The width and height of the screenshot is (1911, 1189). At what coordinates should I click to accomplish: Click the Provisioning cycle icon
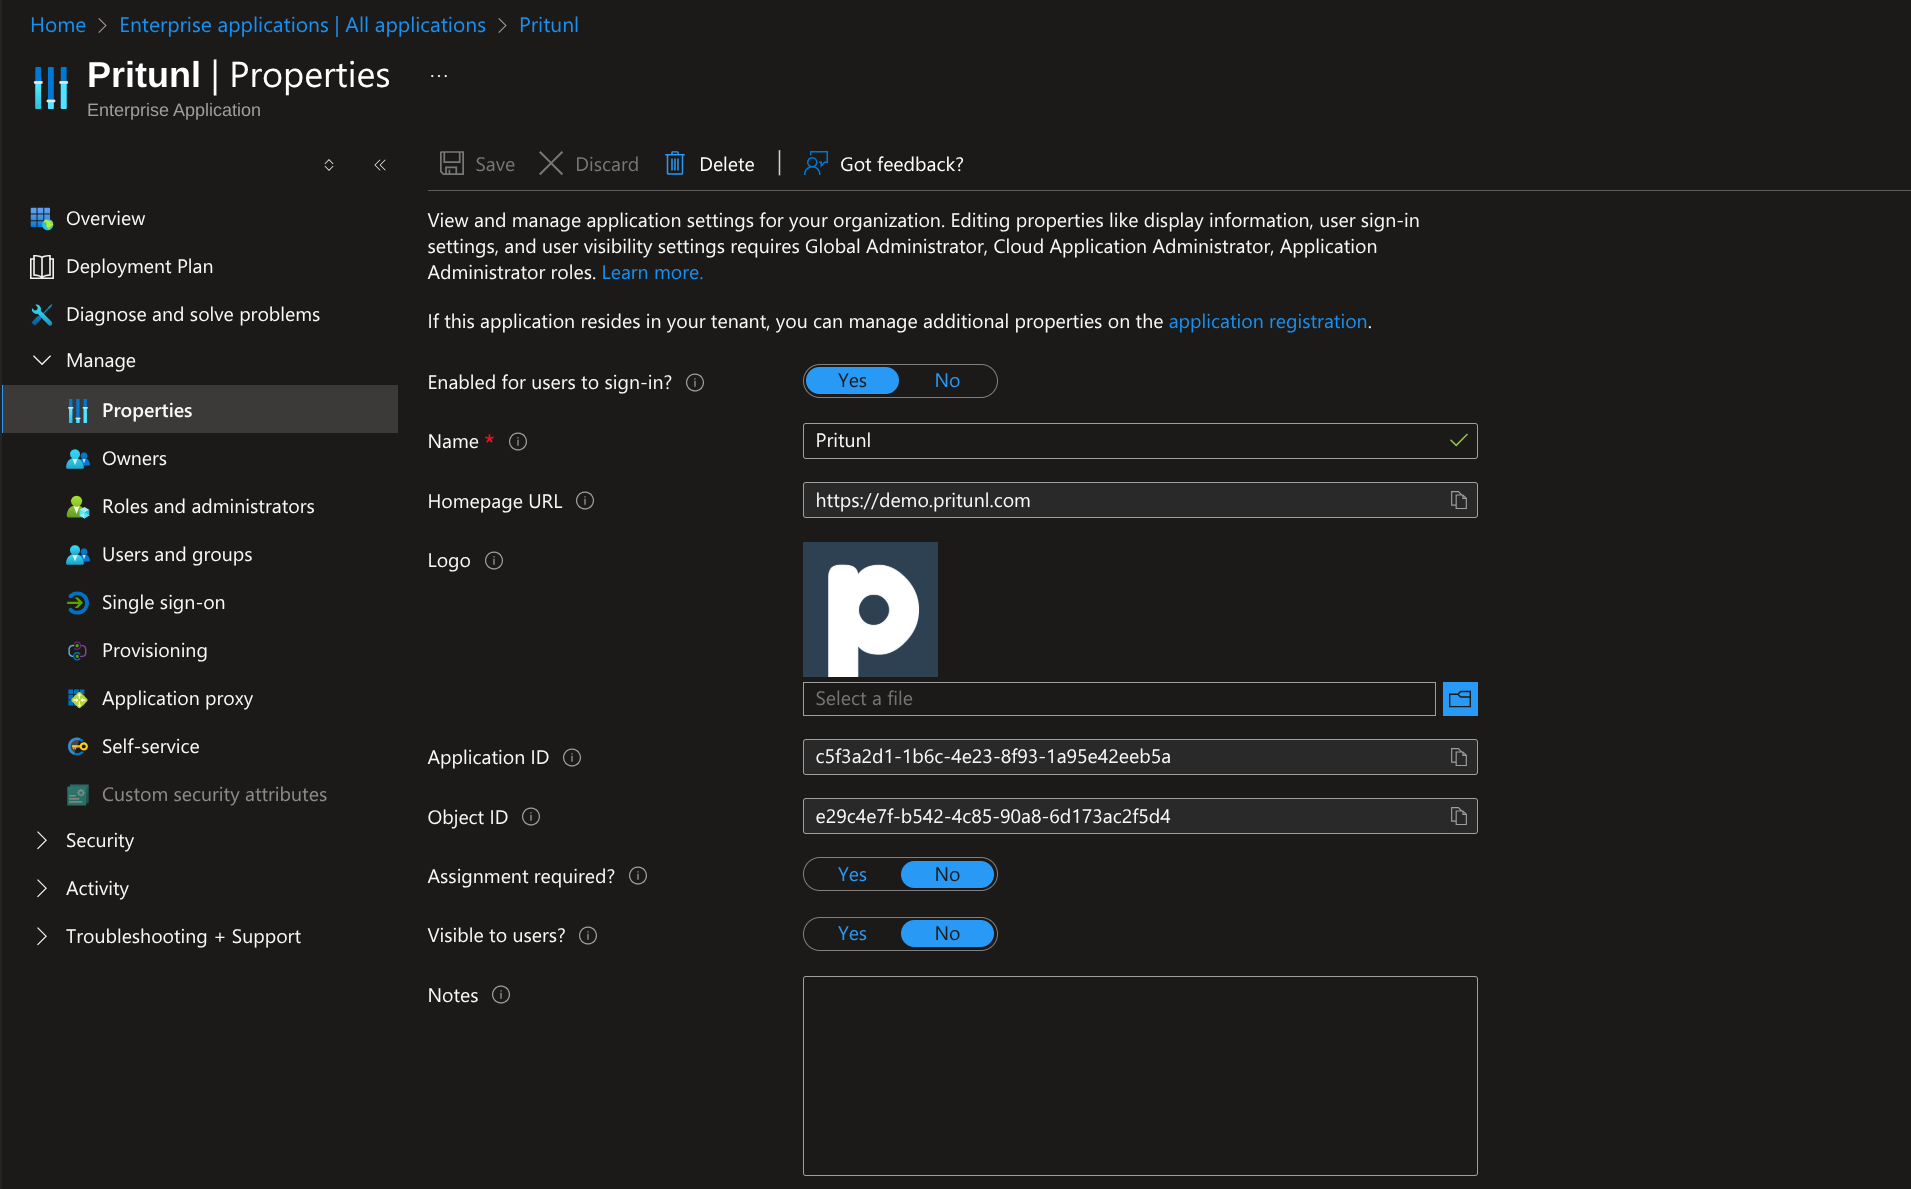(x=77, y=650)
